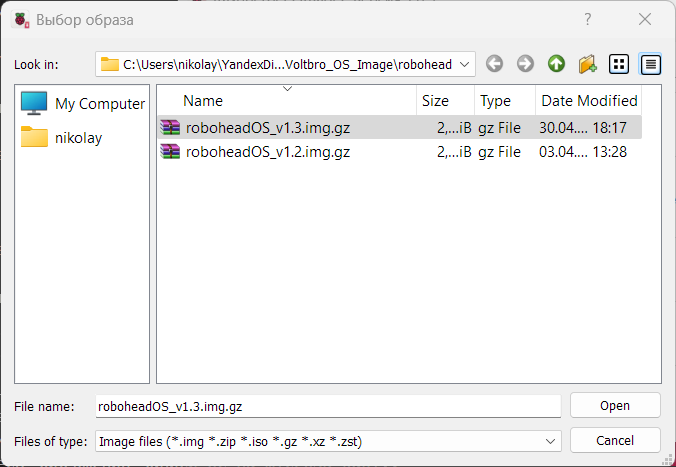
Task: Switch to Detail View icon
Action: tap(651, 64)
